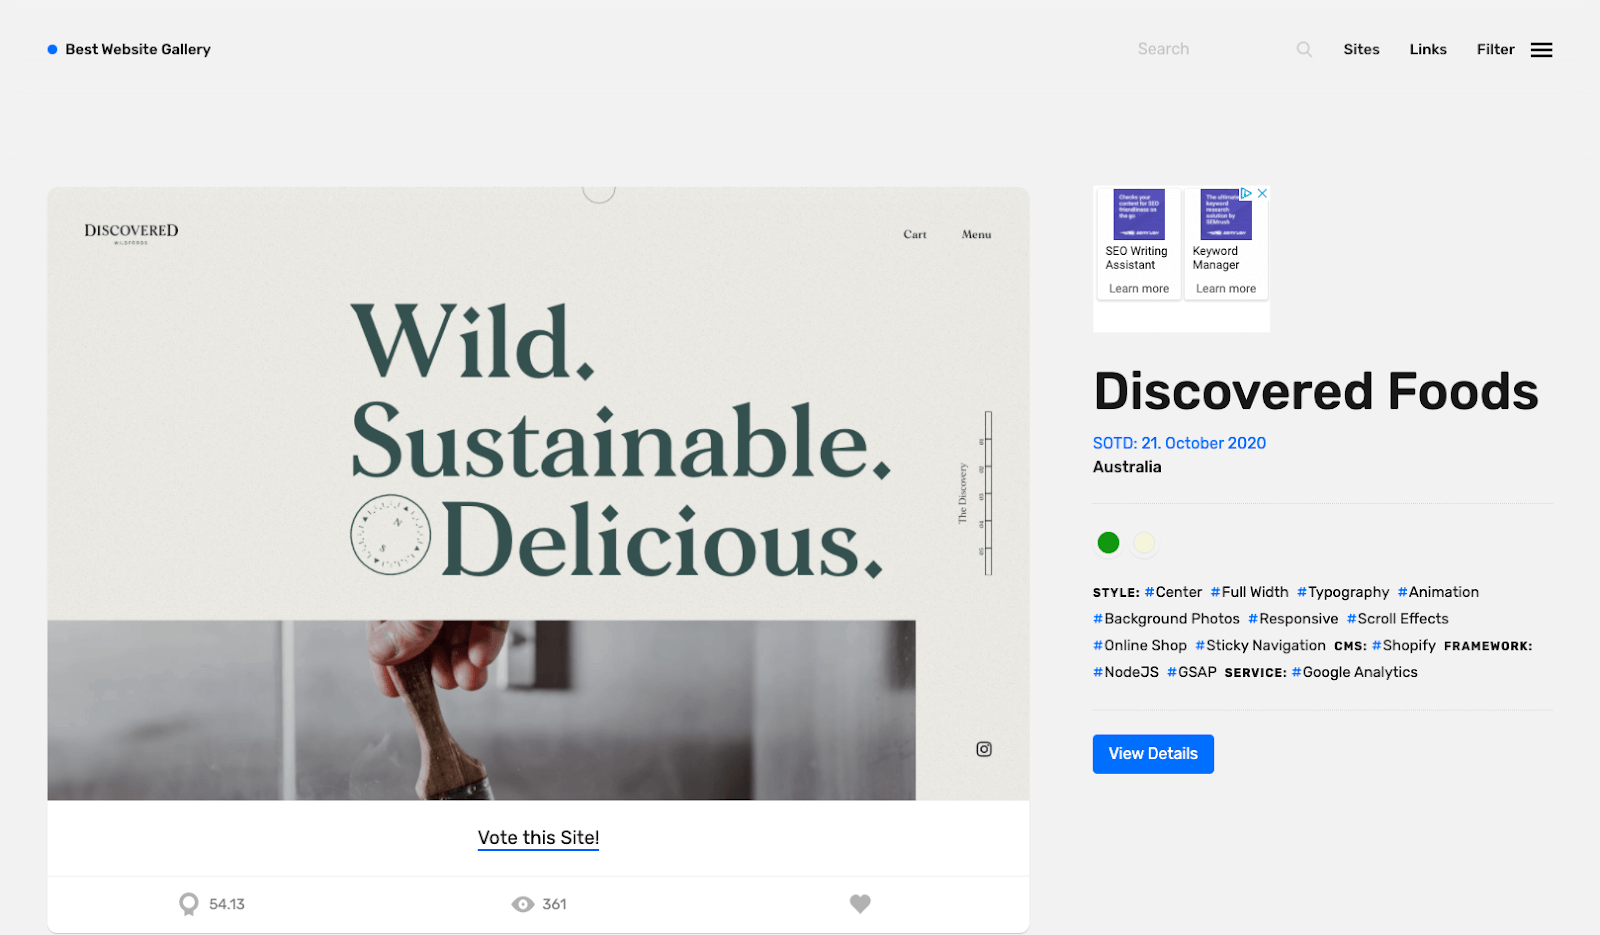Click the View Details button
Image resolution: width=1600 pixels, height=935 pixels.
[1152, 753]
